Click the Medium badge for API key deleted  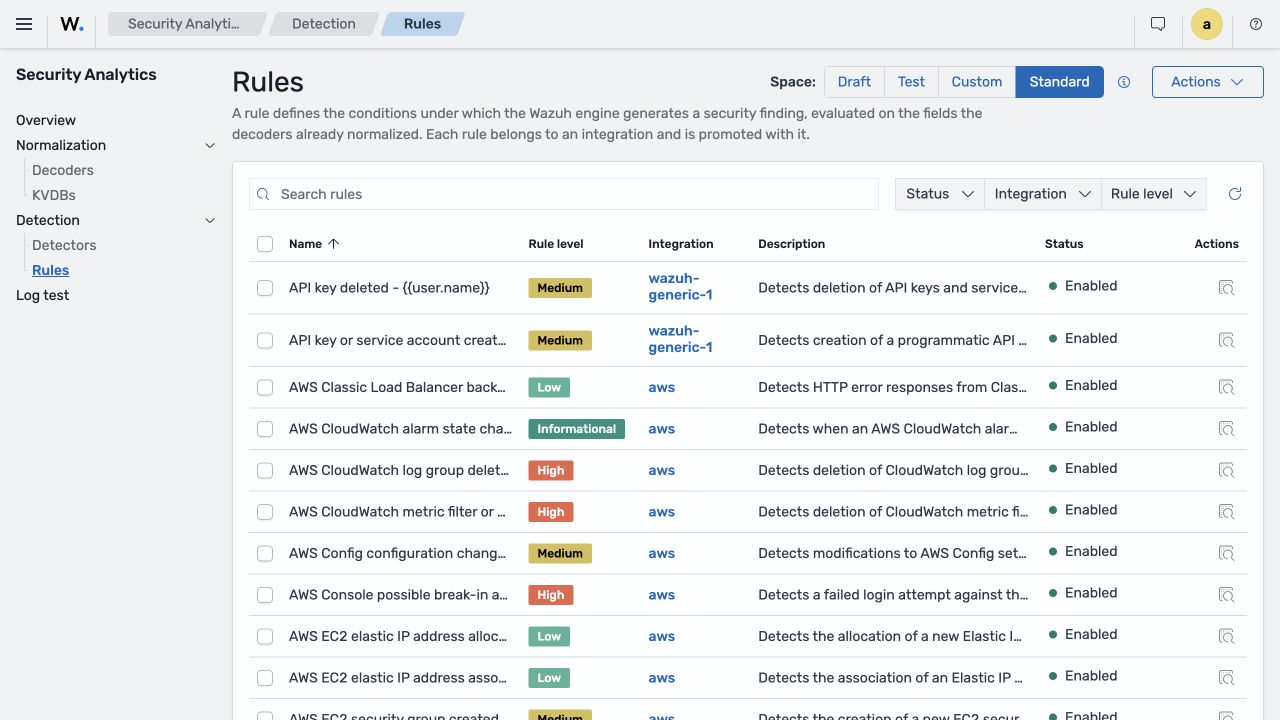[x=560, y=288]
